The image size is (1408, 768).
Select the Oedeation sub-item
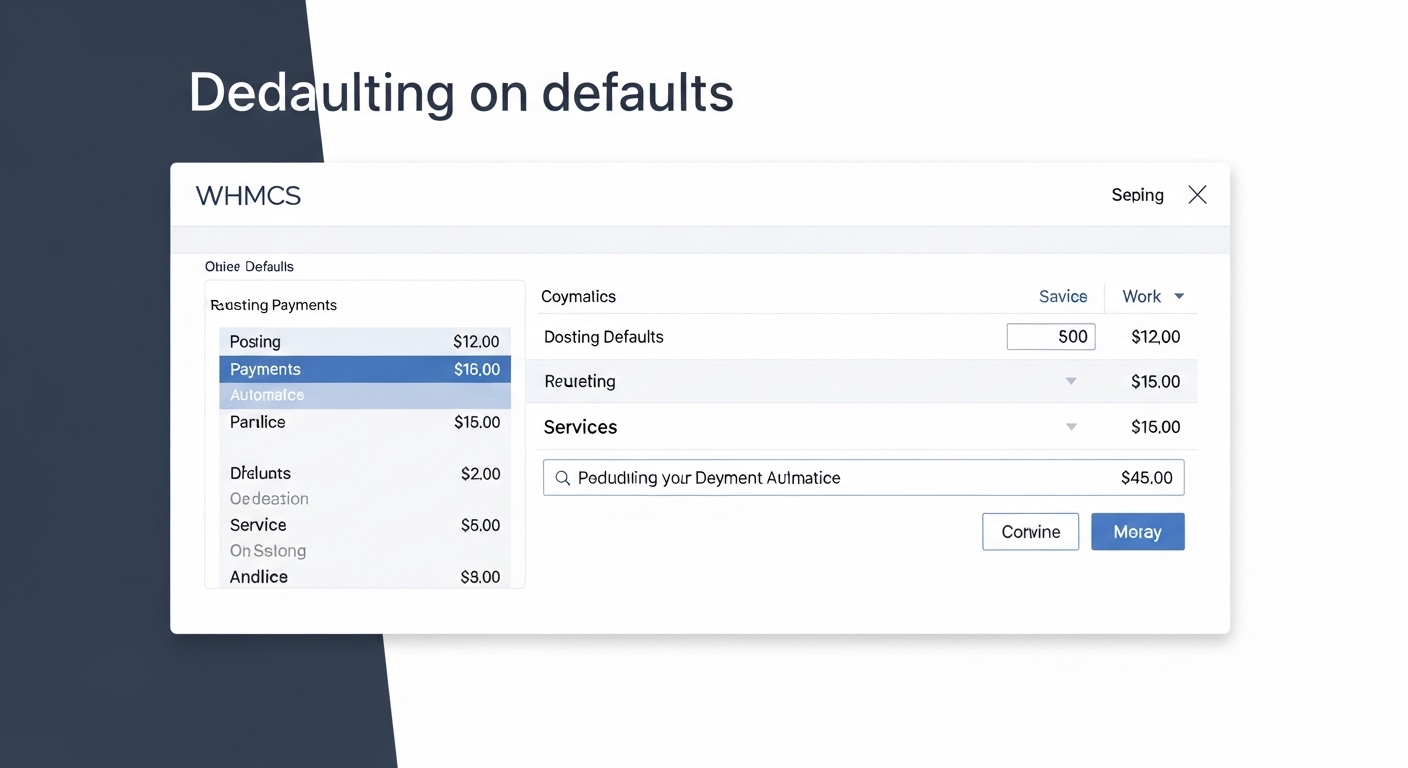(269, 499)
